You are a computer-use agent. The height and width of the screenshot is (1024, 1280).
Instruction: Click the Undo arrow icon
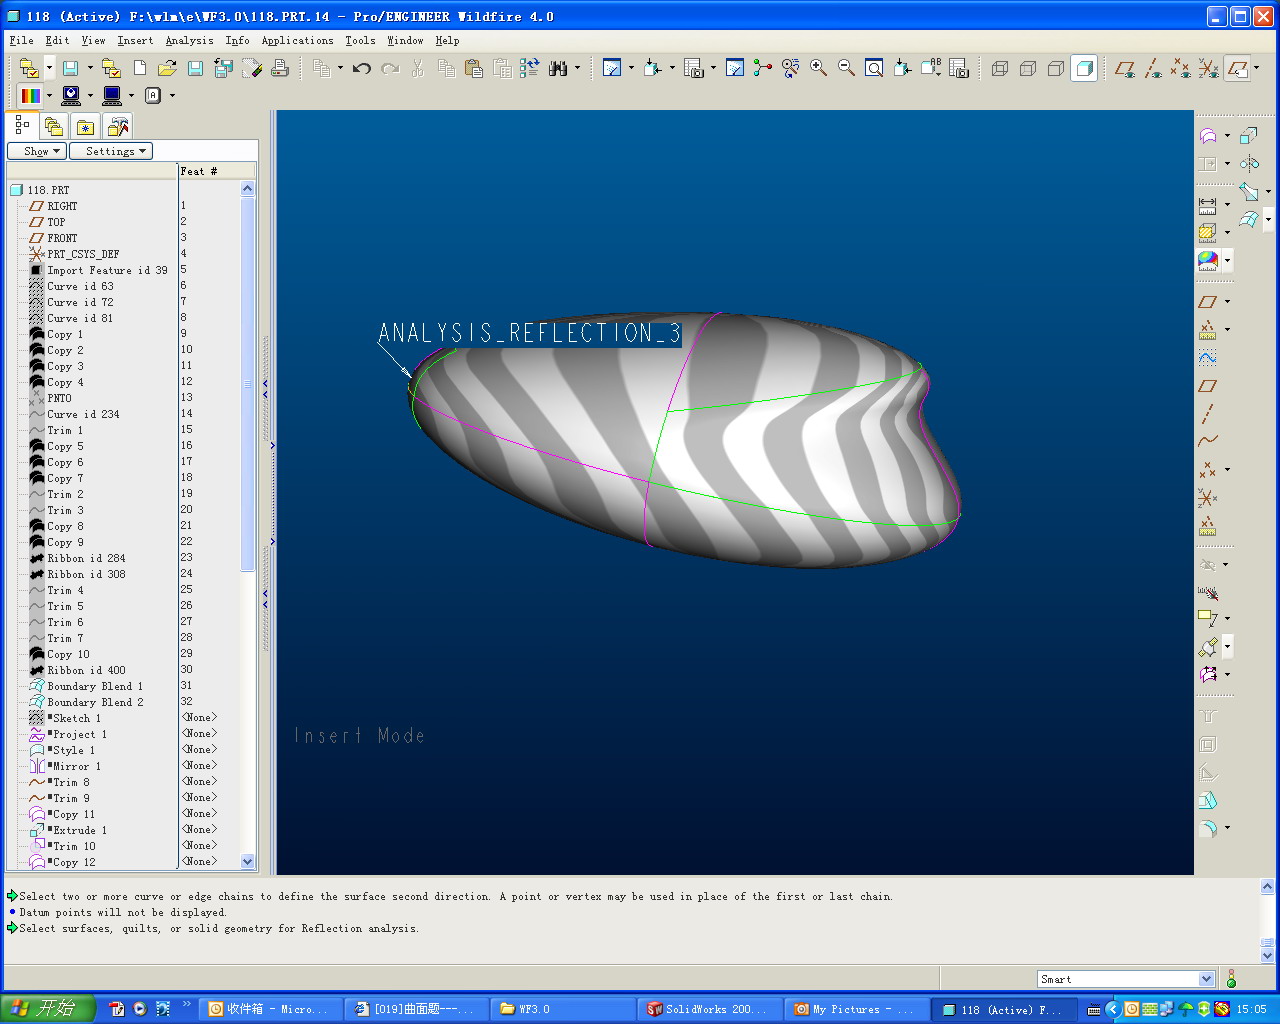(362, 68)
